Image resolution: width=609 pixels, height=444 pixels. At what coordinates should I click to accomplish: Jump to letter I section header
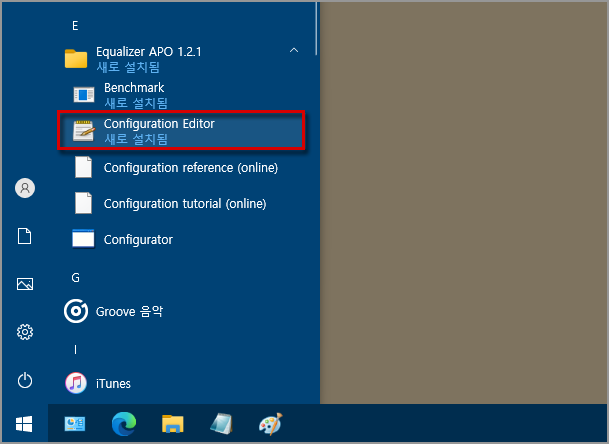coord(75,350)
